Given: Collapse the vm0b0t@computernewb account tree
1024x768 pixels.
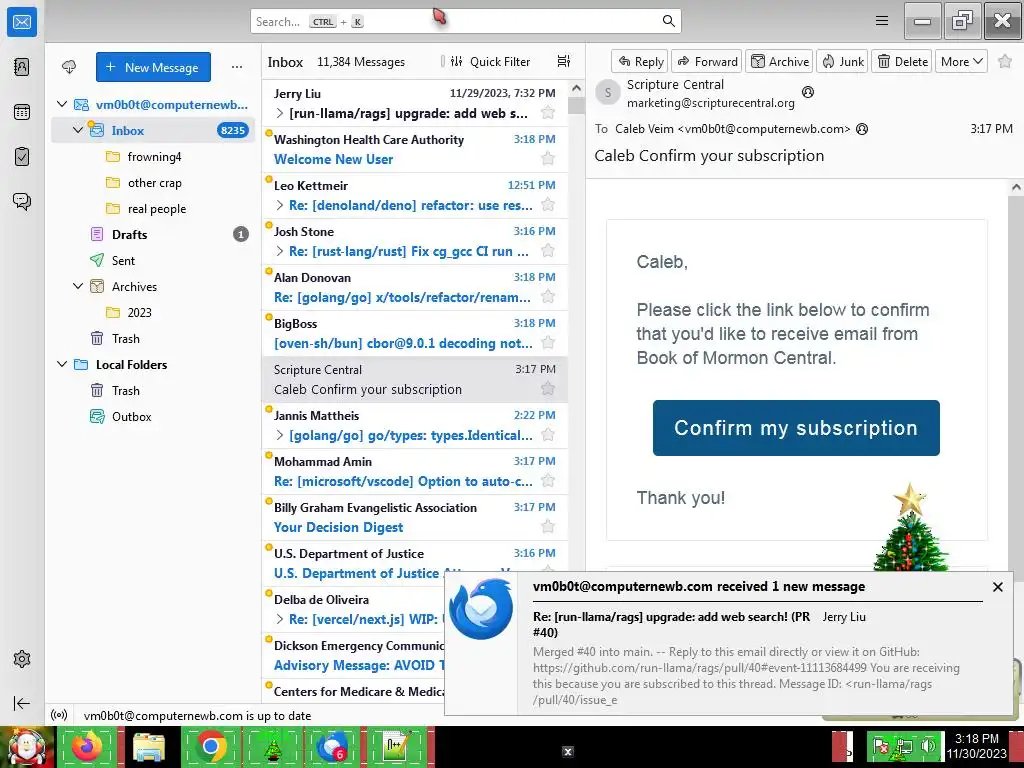Looking at the screenshot, I should (x=62, y=104).
